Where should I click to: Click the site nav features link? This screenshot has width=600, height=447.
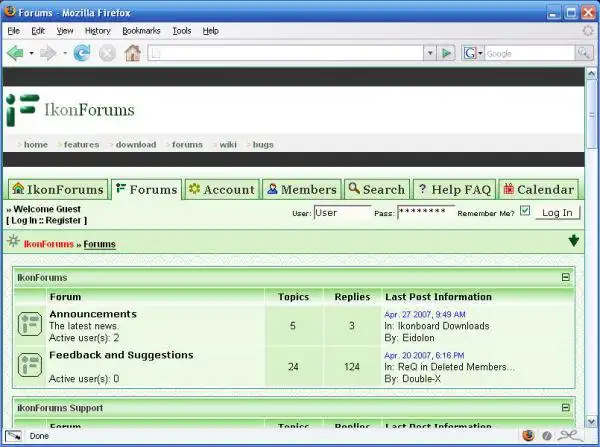82,145
